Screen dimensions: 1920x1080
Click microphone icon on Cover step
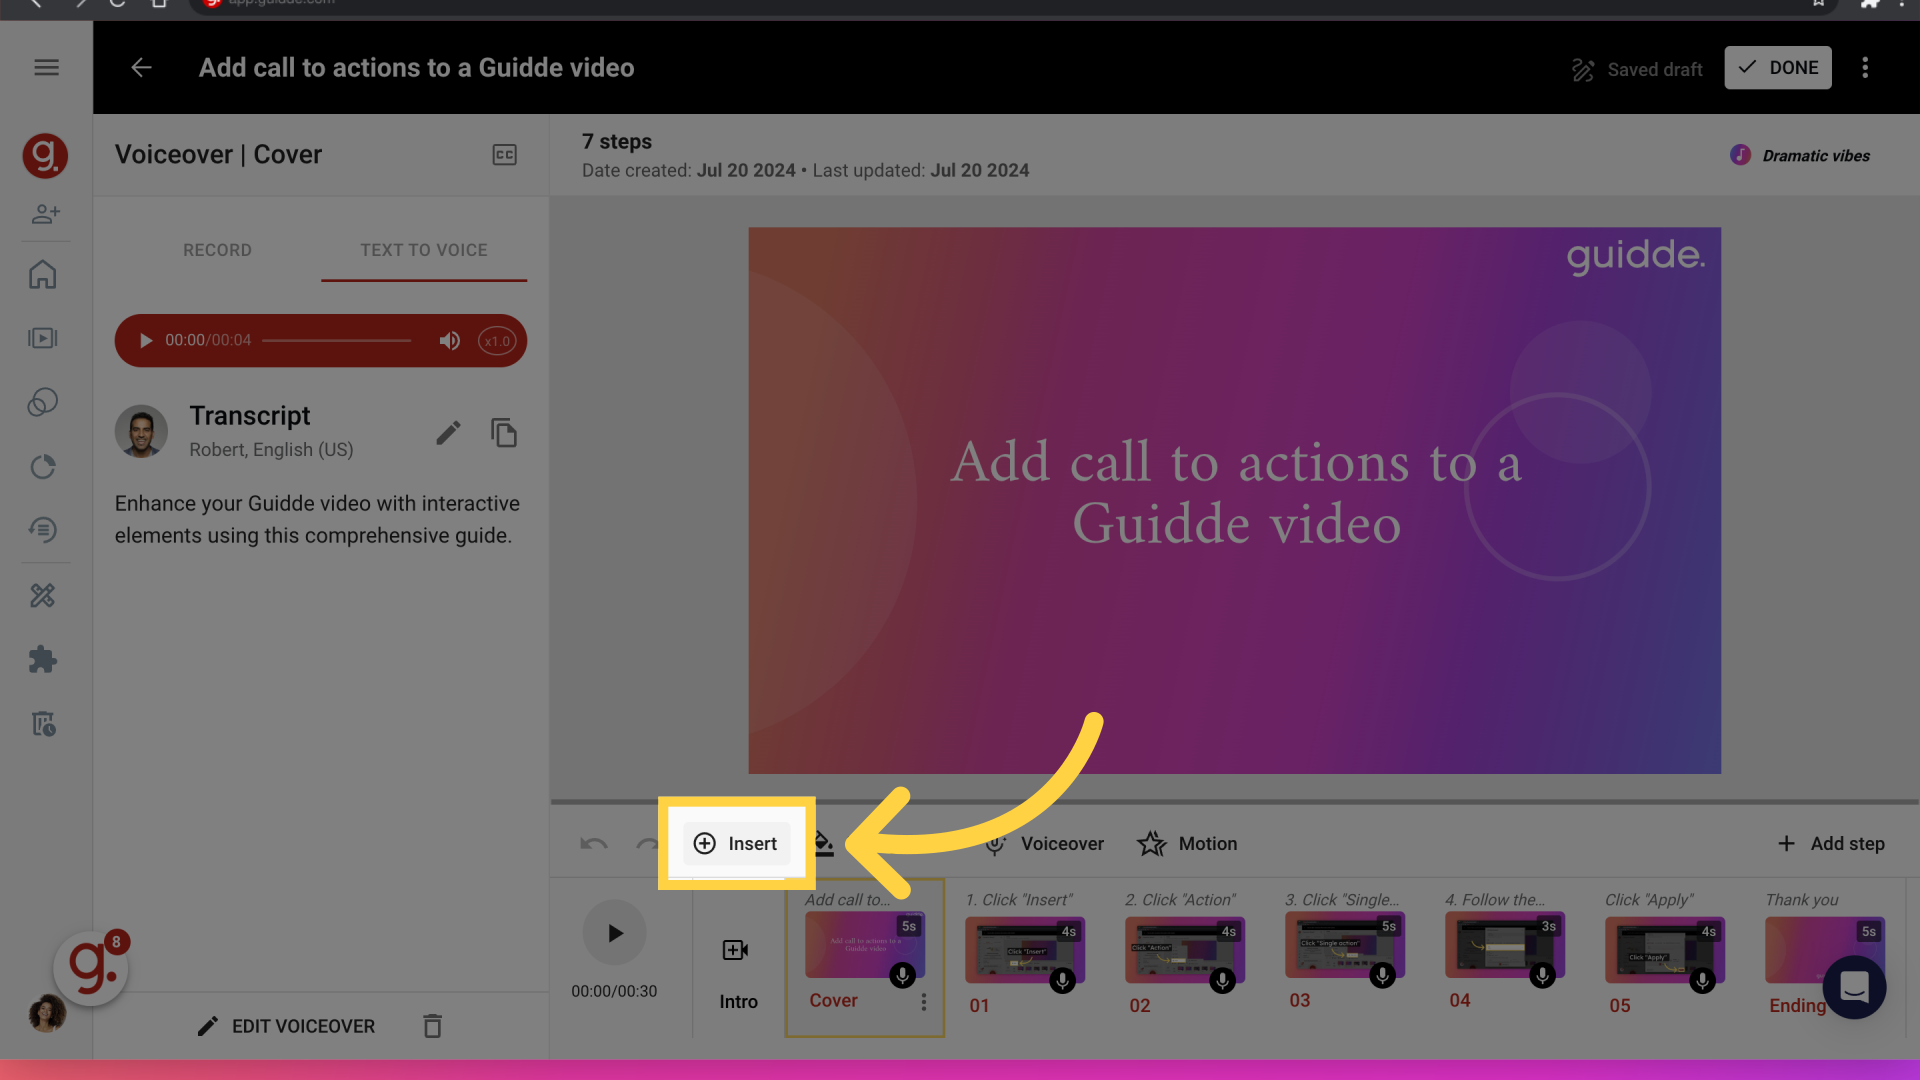(902, 975)
